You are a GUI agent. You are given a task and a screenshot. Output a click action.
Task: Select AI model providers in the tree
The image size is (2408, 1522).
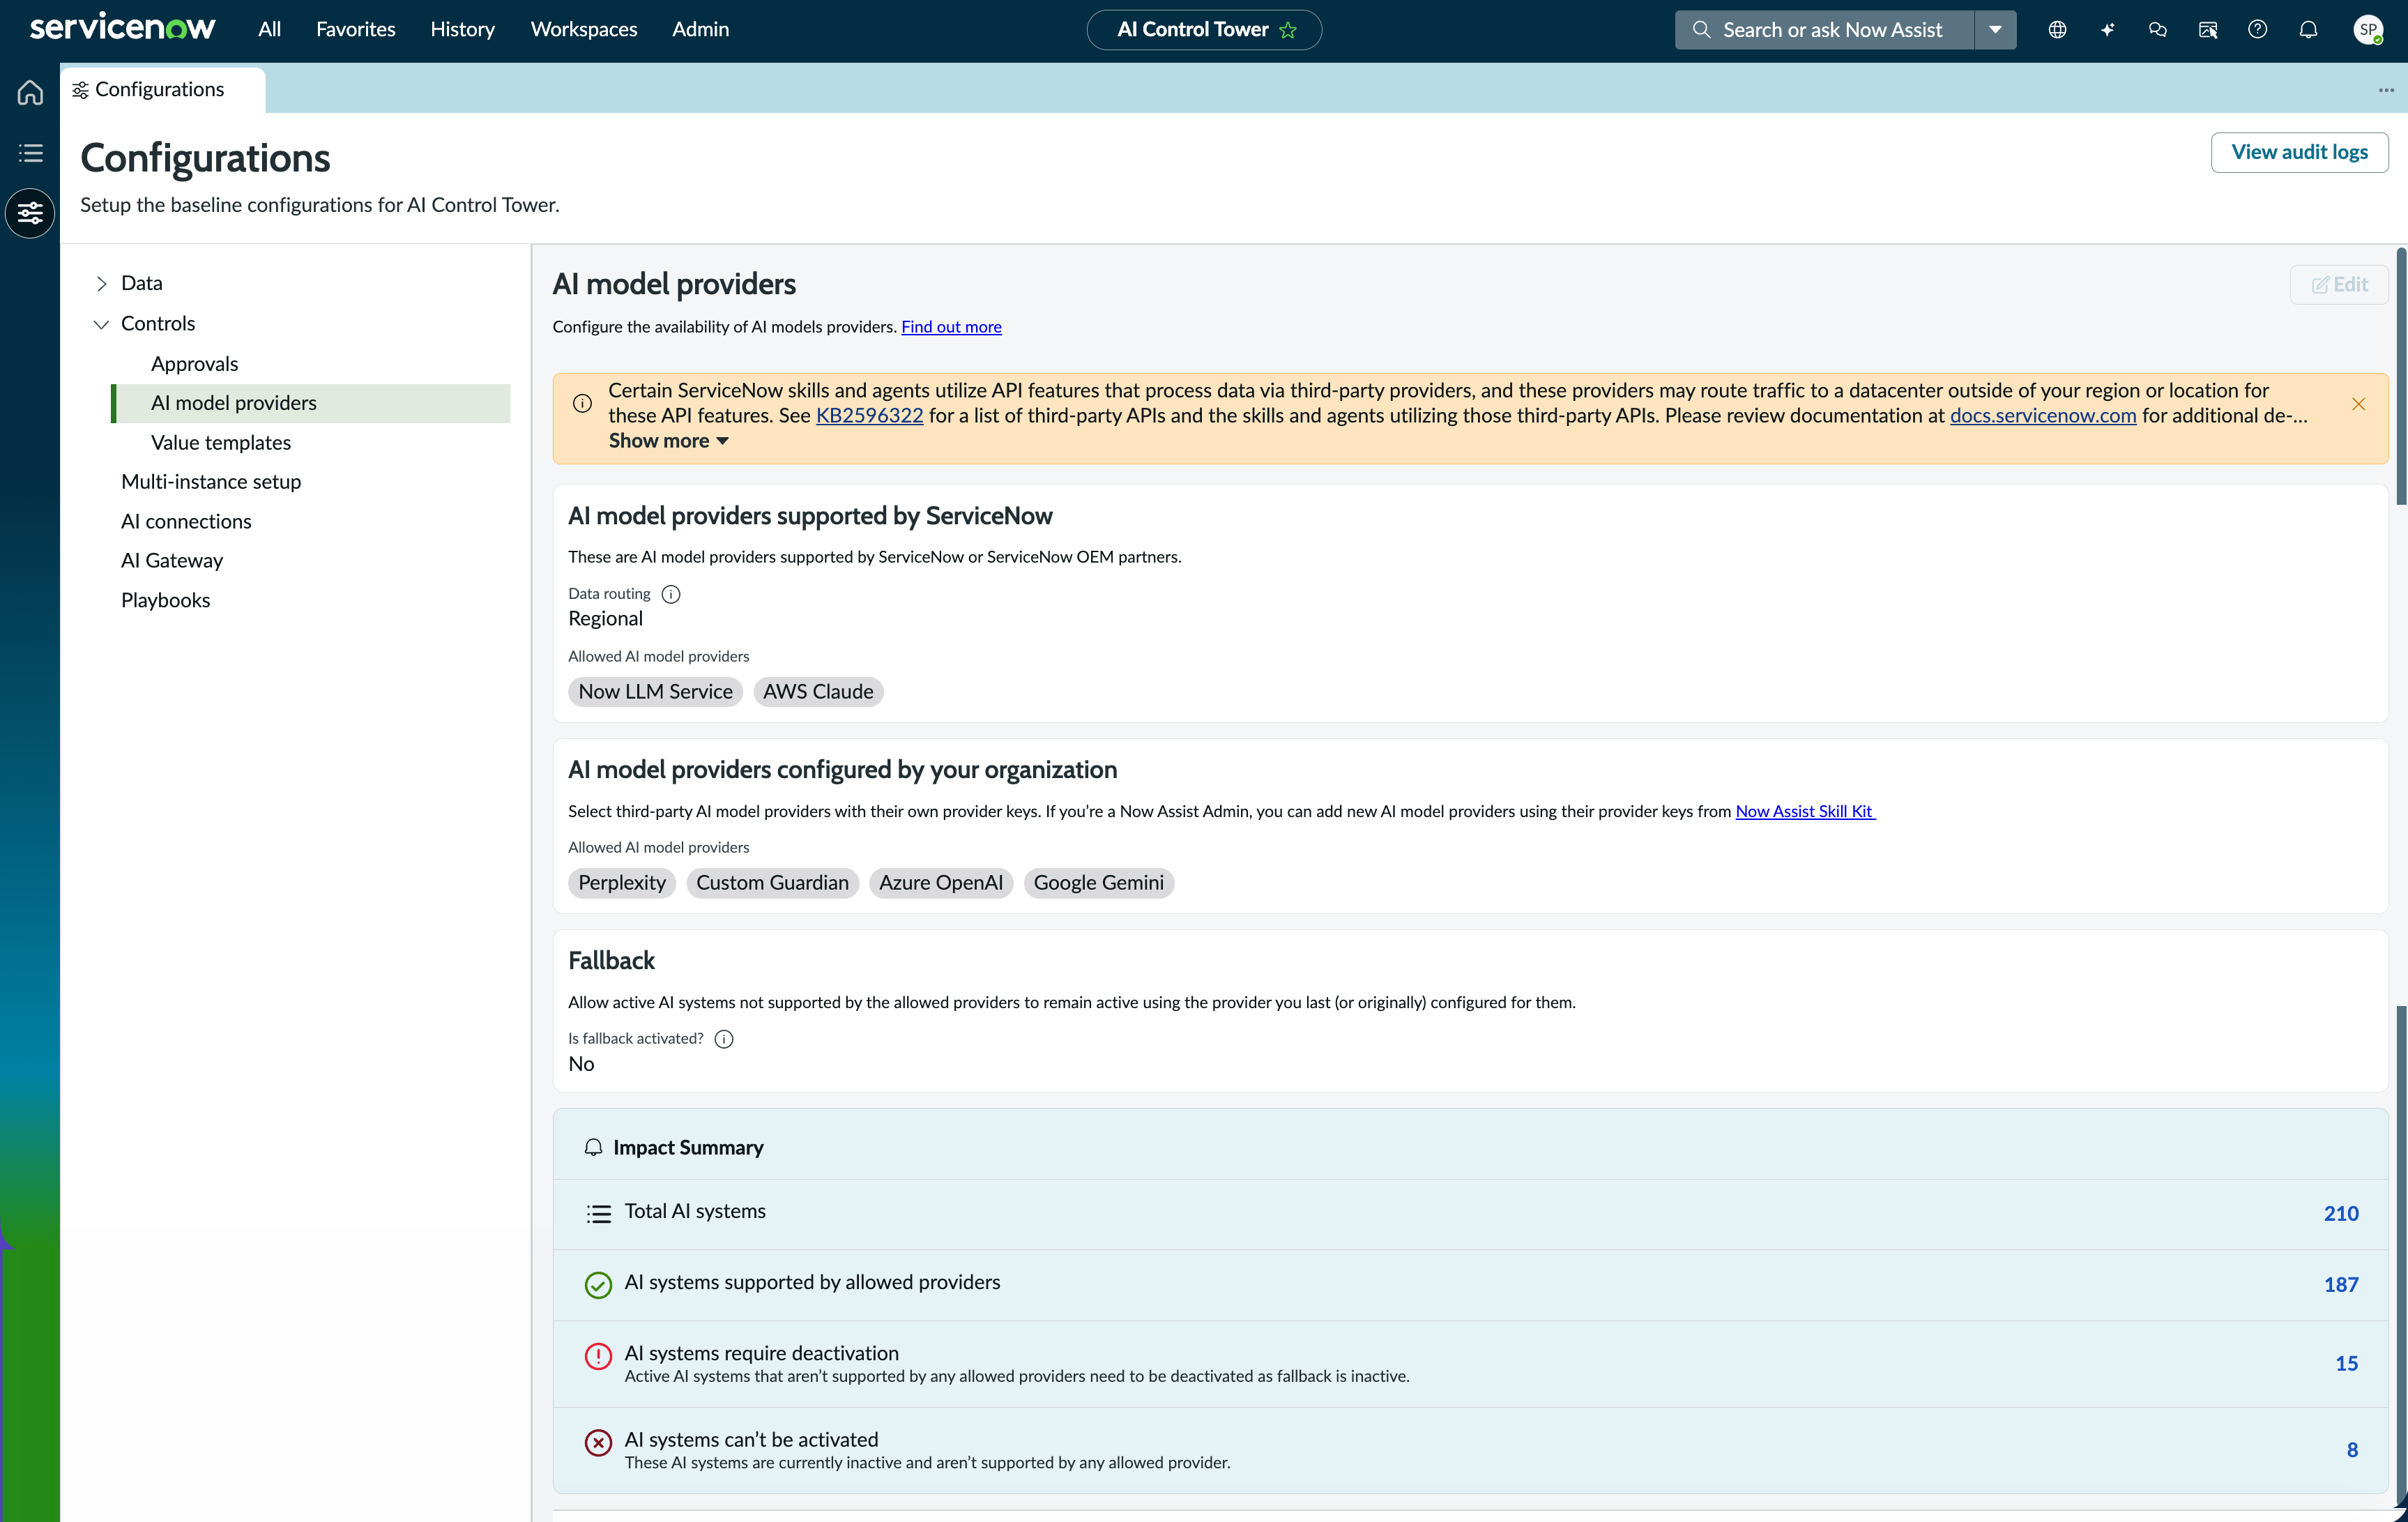point(311,403)
